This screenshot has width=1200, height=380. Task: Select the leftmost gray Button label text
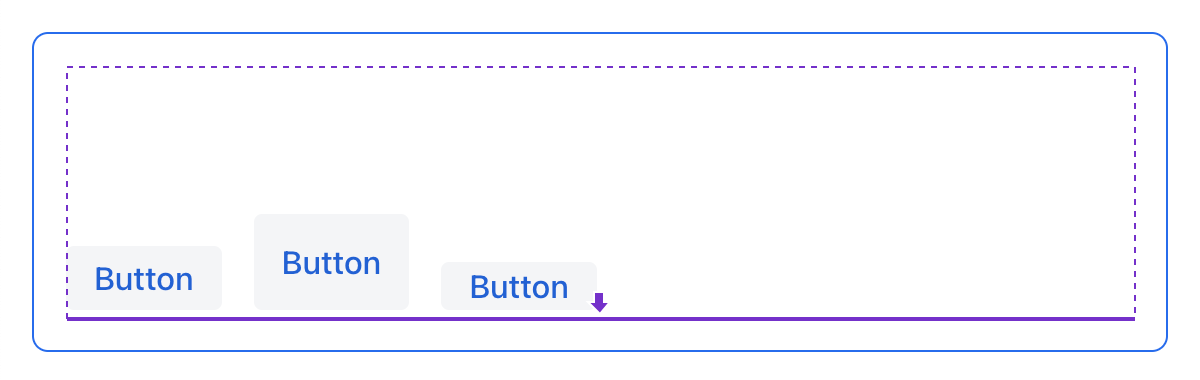coord(144,279)
